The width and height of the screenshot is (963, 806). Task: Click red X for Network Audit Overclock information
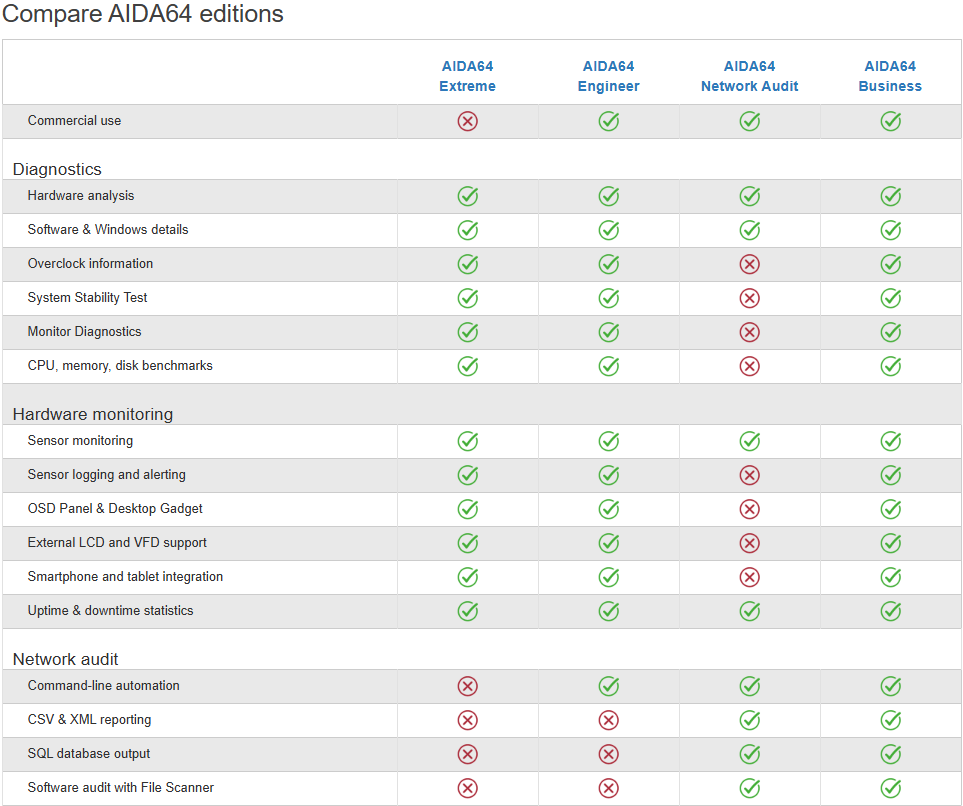[749, 264]
